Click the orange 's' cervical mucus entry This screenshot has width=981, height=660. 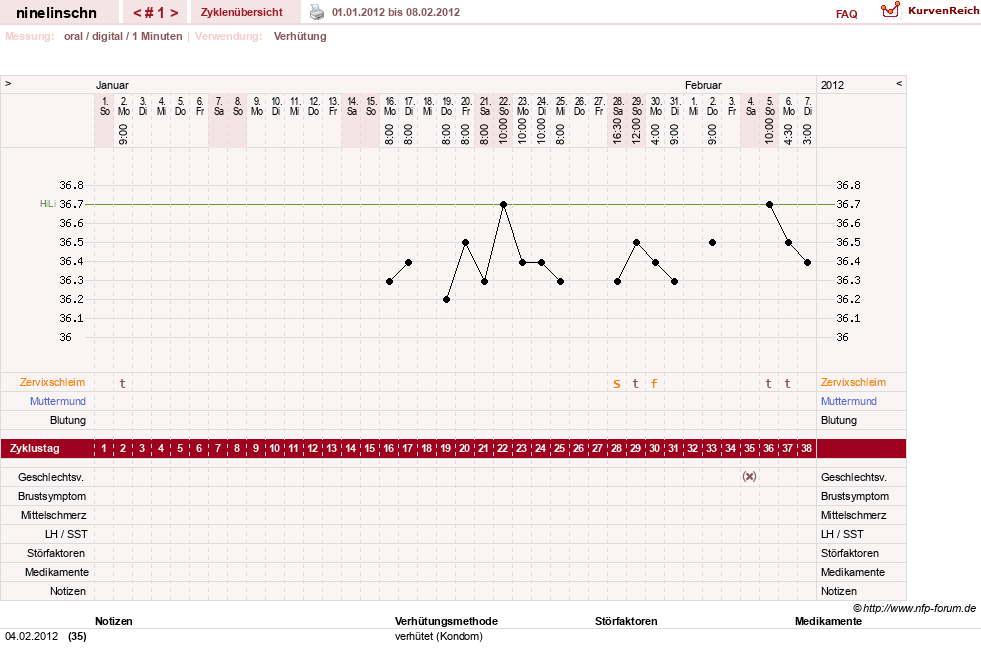[x=617, y=383]
